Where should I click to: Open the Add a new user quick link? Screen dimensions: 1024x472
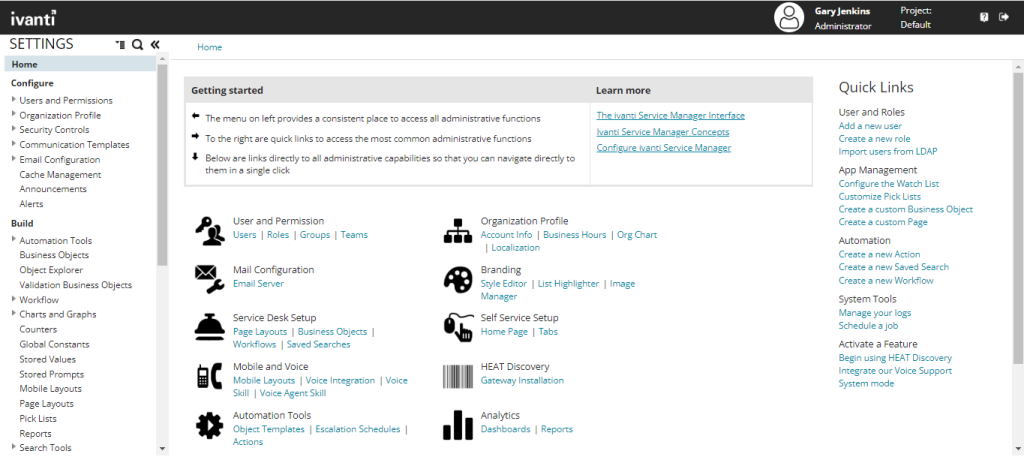870,125
